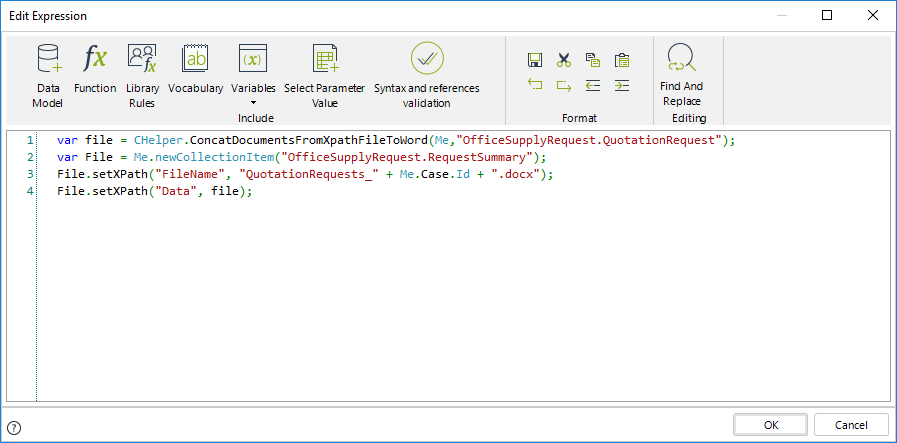Click the Select Parameter Value tool

pyautogui.click(x=324, y=76)
